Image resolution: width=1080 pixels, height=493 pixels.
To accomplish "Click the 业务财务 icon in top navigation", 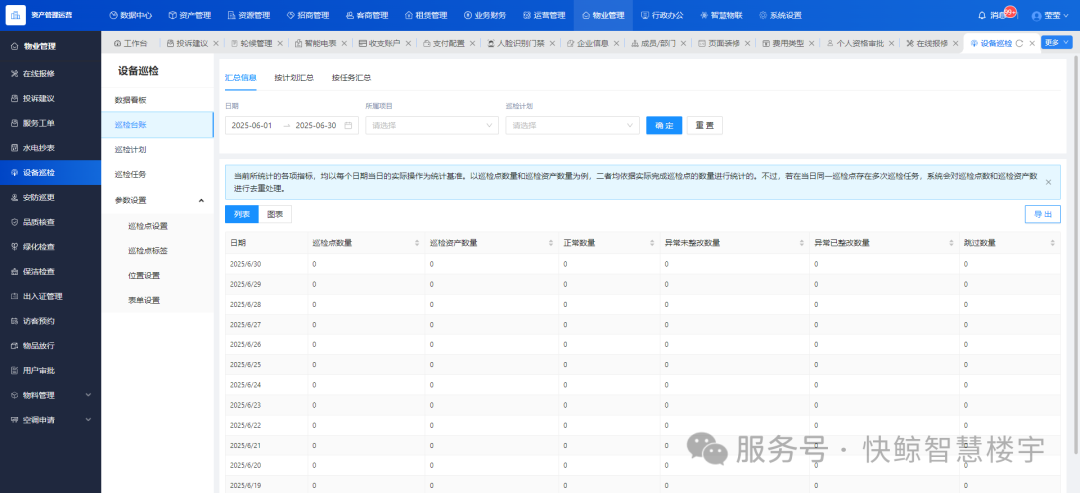I will click(x=468, y=14).
